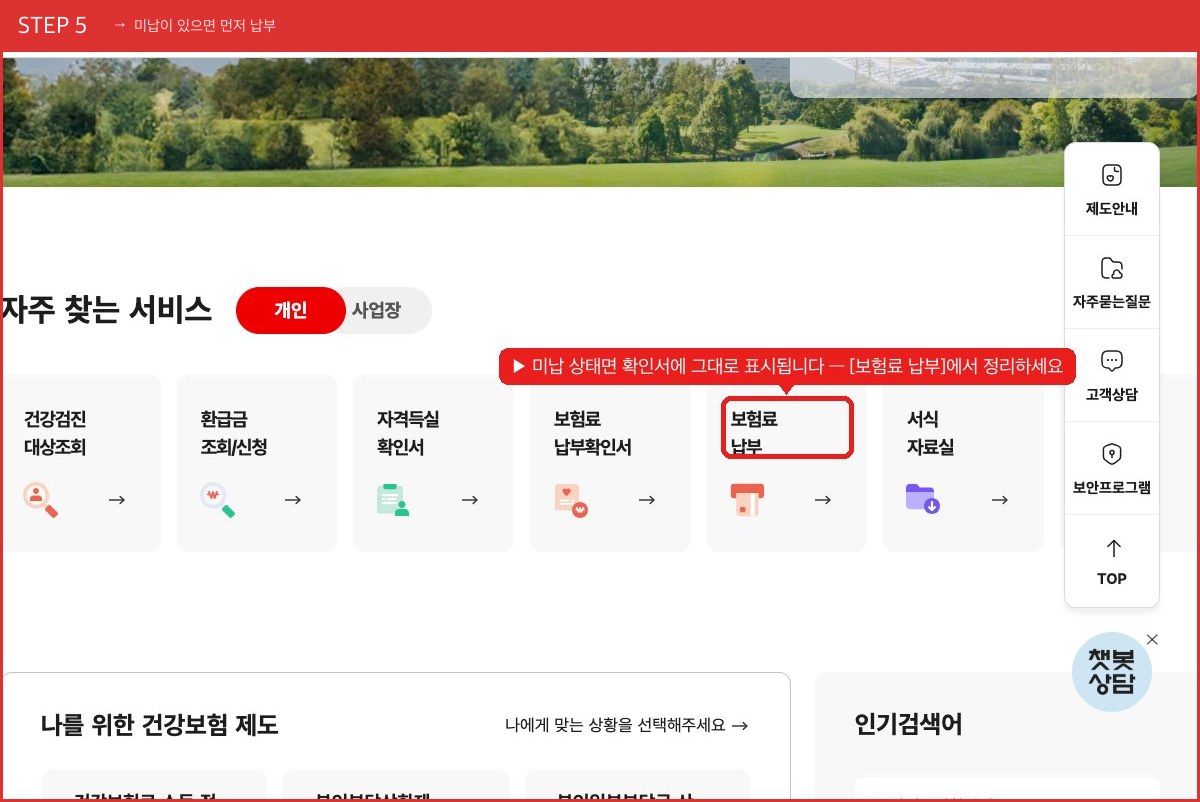Click the 제도안내 icon in side menu
1200x802 pixels.
pyautogui.click(x=1112, y=175)
